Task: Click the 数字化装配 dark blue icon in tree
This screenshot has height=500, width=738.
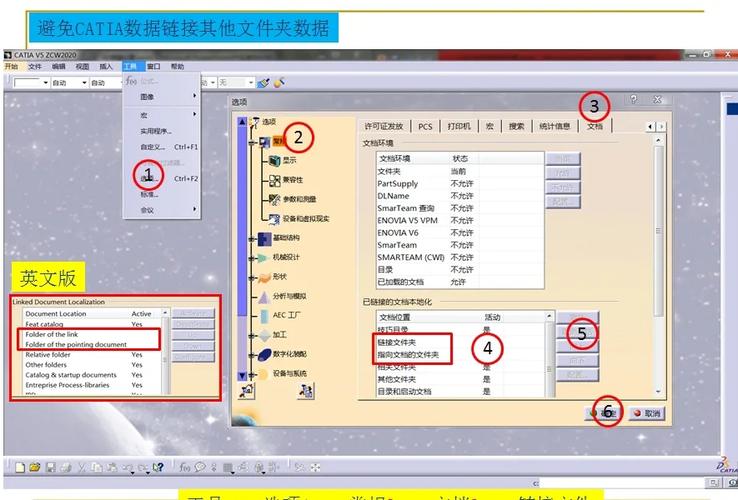Action: point(265,355)
